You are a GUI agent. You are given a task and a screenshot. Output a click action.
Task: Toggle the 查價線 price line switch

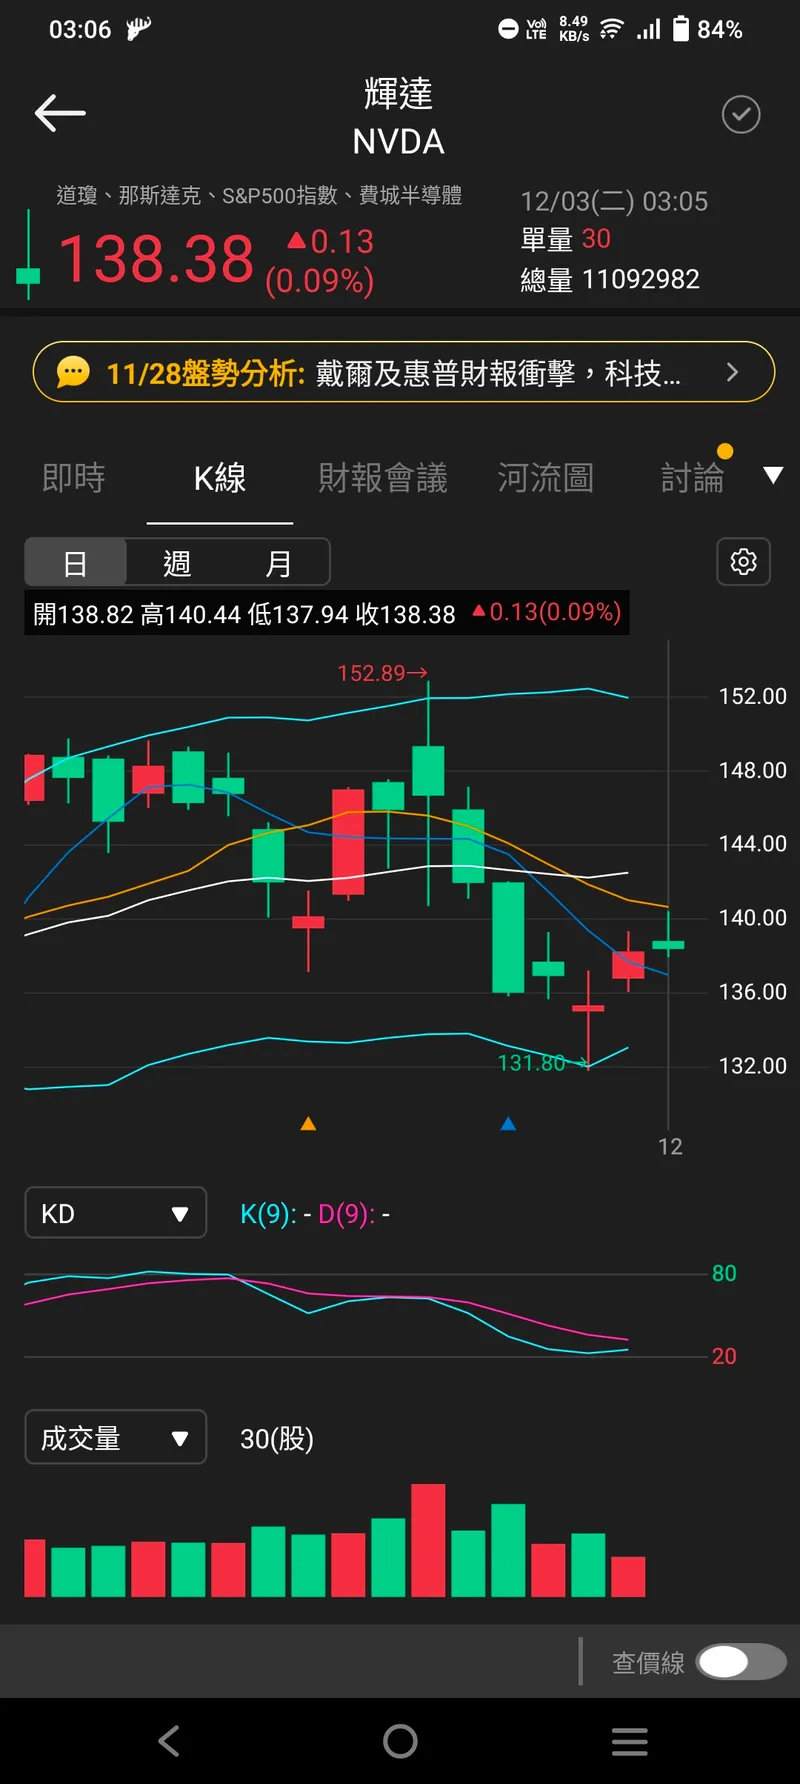(742, 1662)
